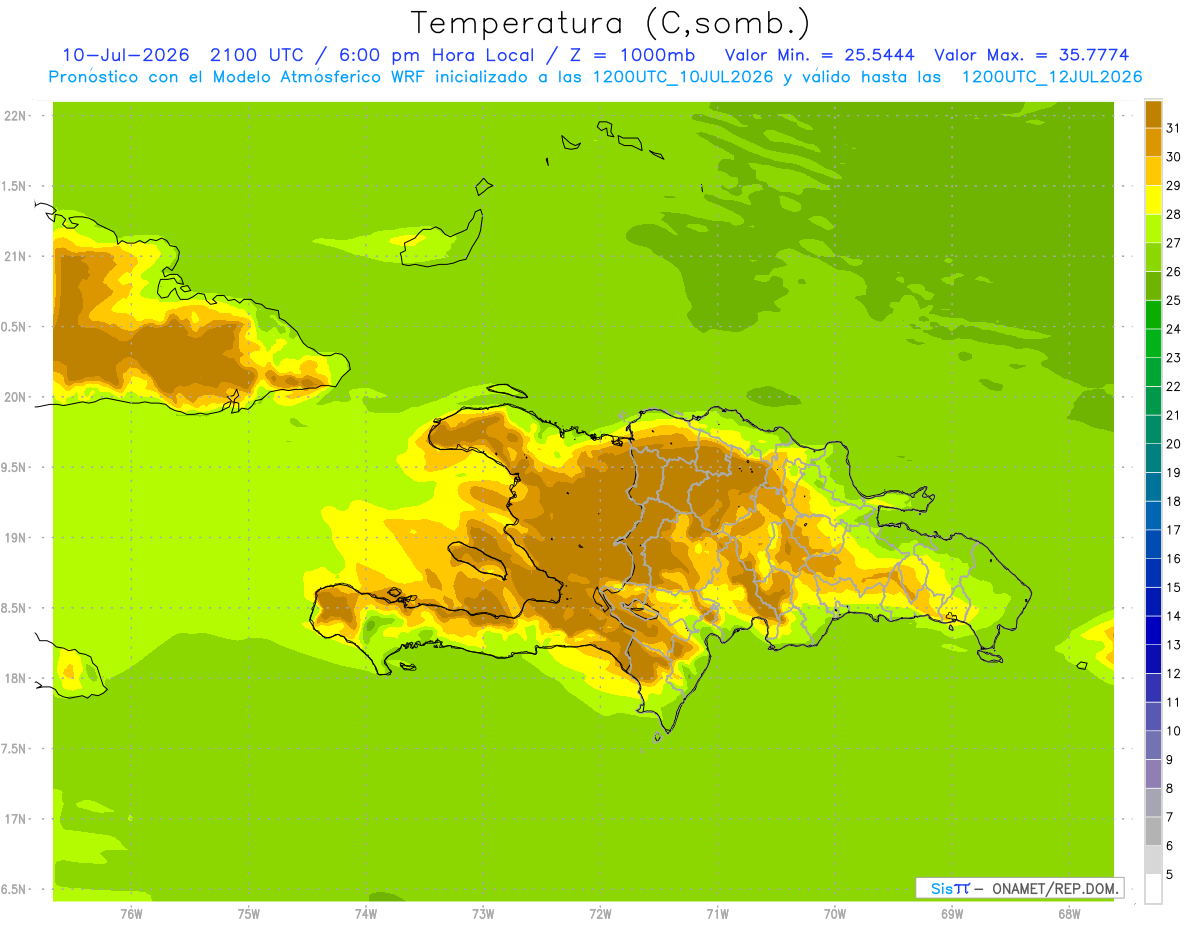Click the gray swatch between 6 and 7
1200x927 pixels.
tap(1153, 831)
